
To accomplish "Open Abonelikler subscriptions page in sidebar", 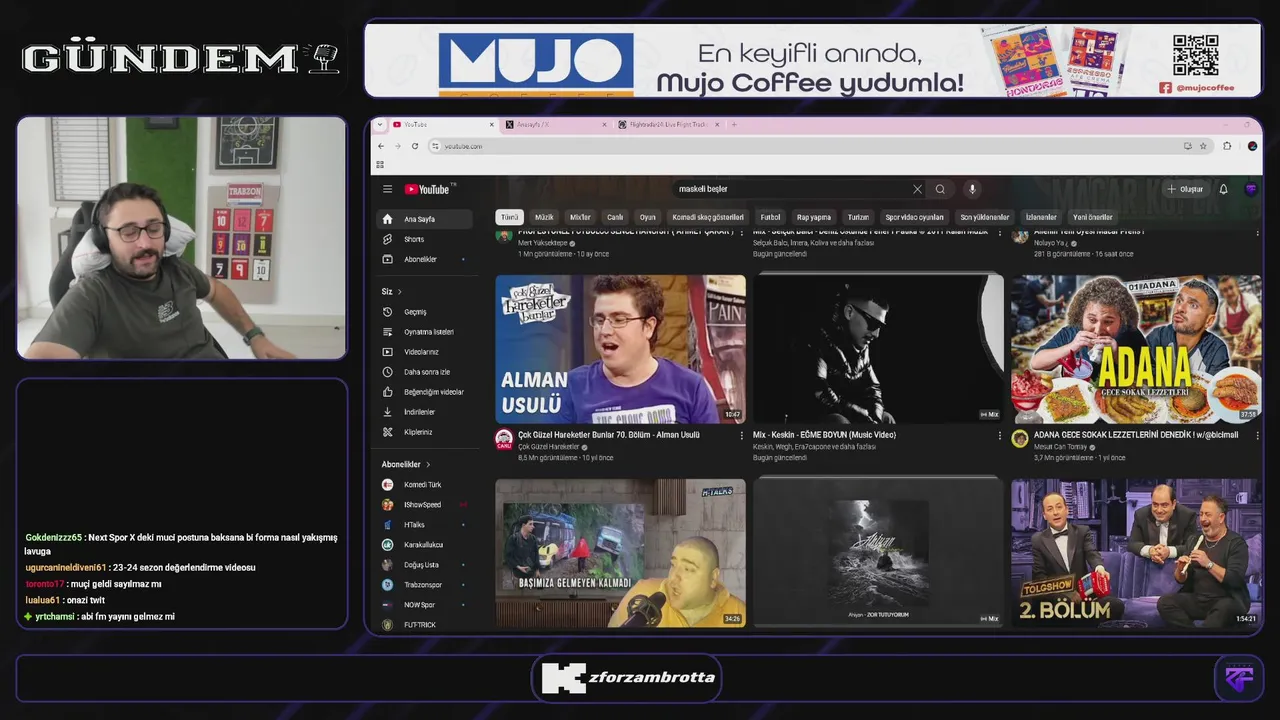I will [425, 259].
